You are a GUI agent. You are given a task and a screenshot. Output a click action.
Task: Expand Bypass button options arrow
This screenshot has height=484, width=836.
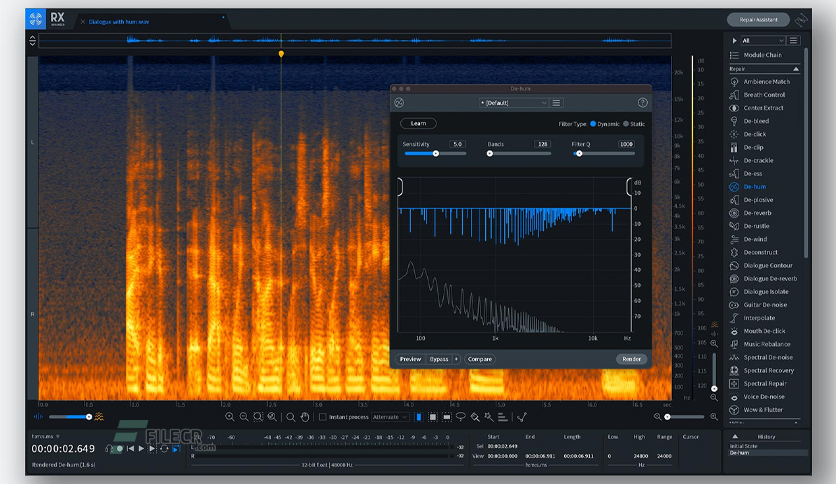coord(456,359)
